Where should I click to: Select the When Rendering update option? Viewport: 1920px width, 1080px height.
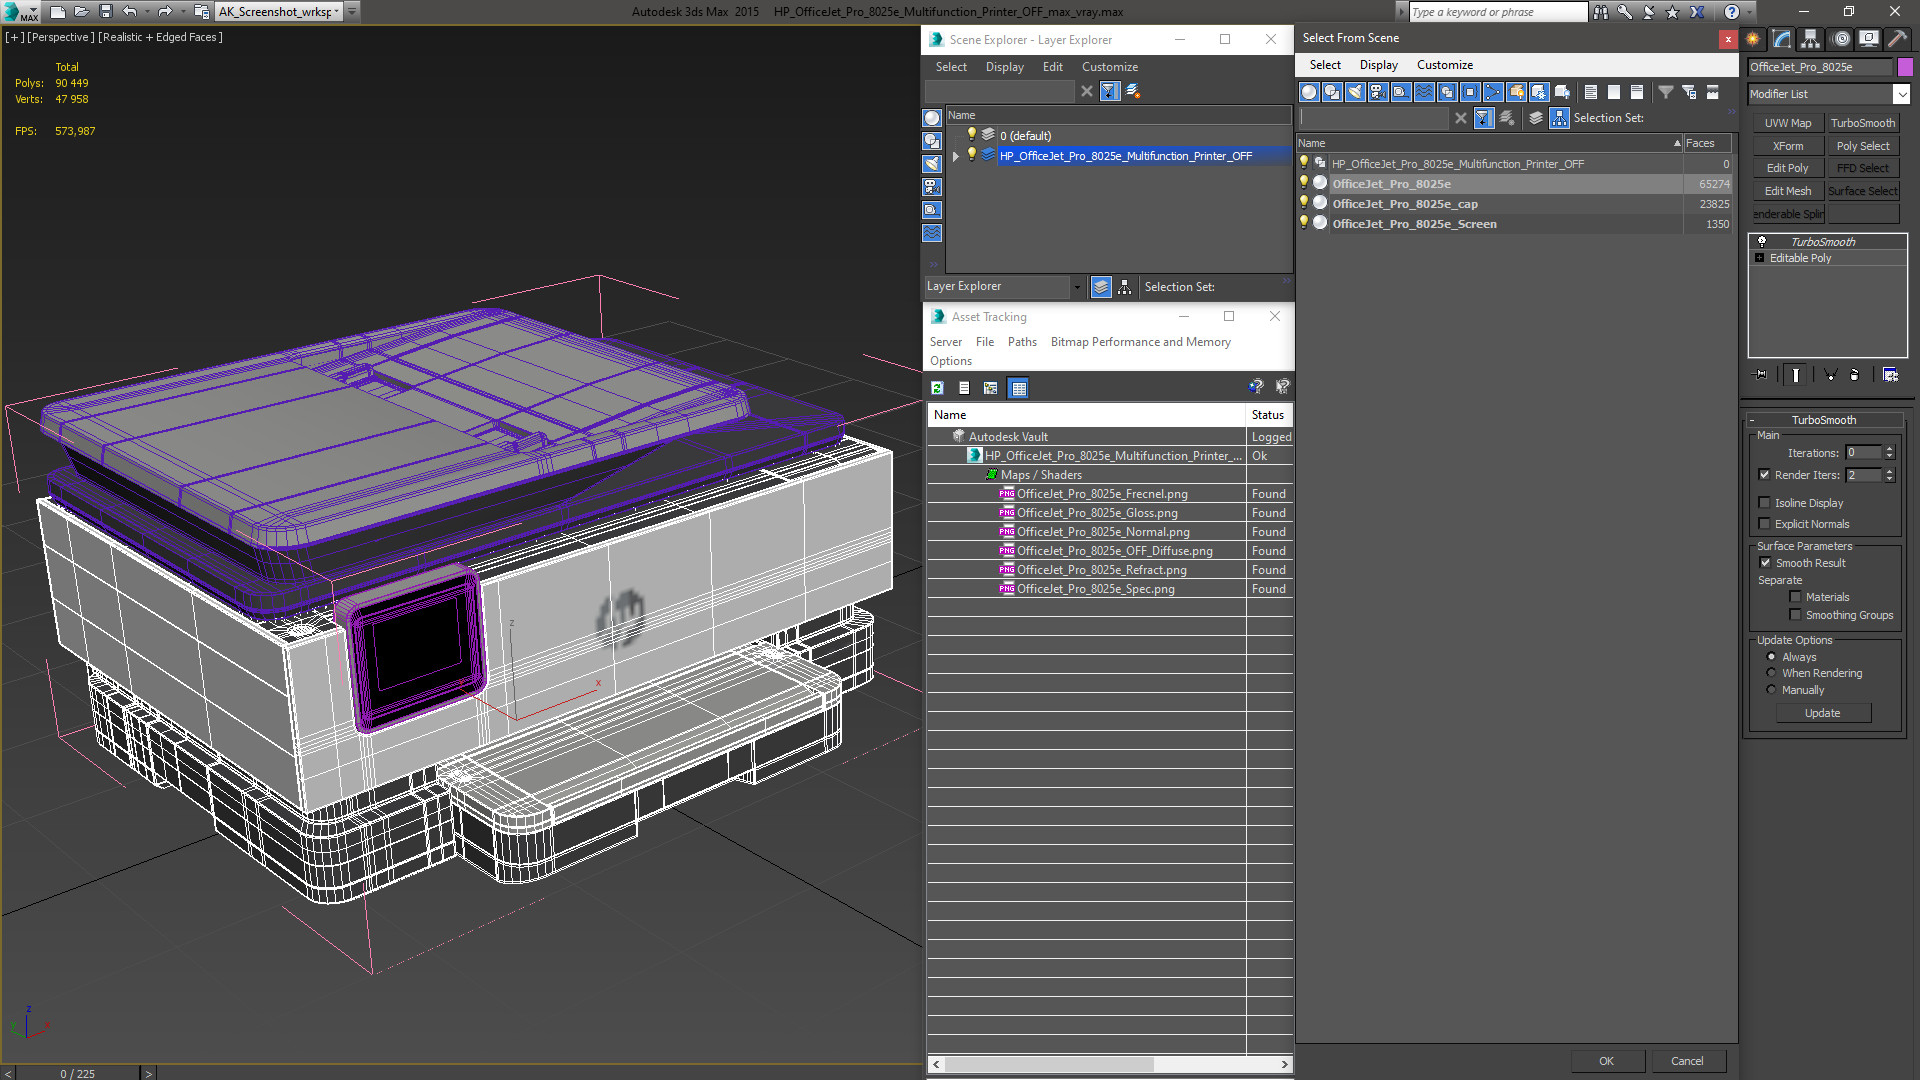point(1771,673)
